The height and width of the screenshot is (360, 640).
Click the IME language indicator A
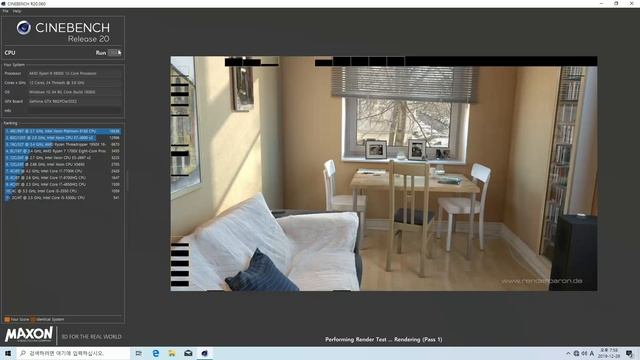(x=591, y=353)
